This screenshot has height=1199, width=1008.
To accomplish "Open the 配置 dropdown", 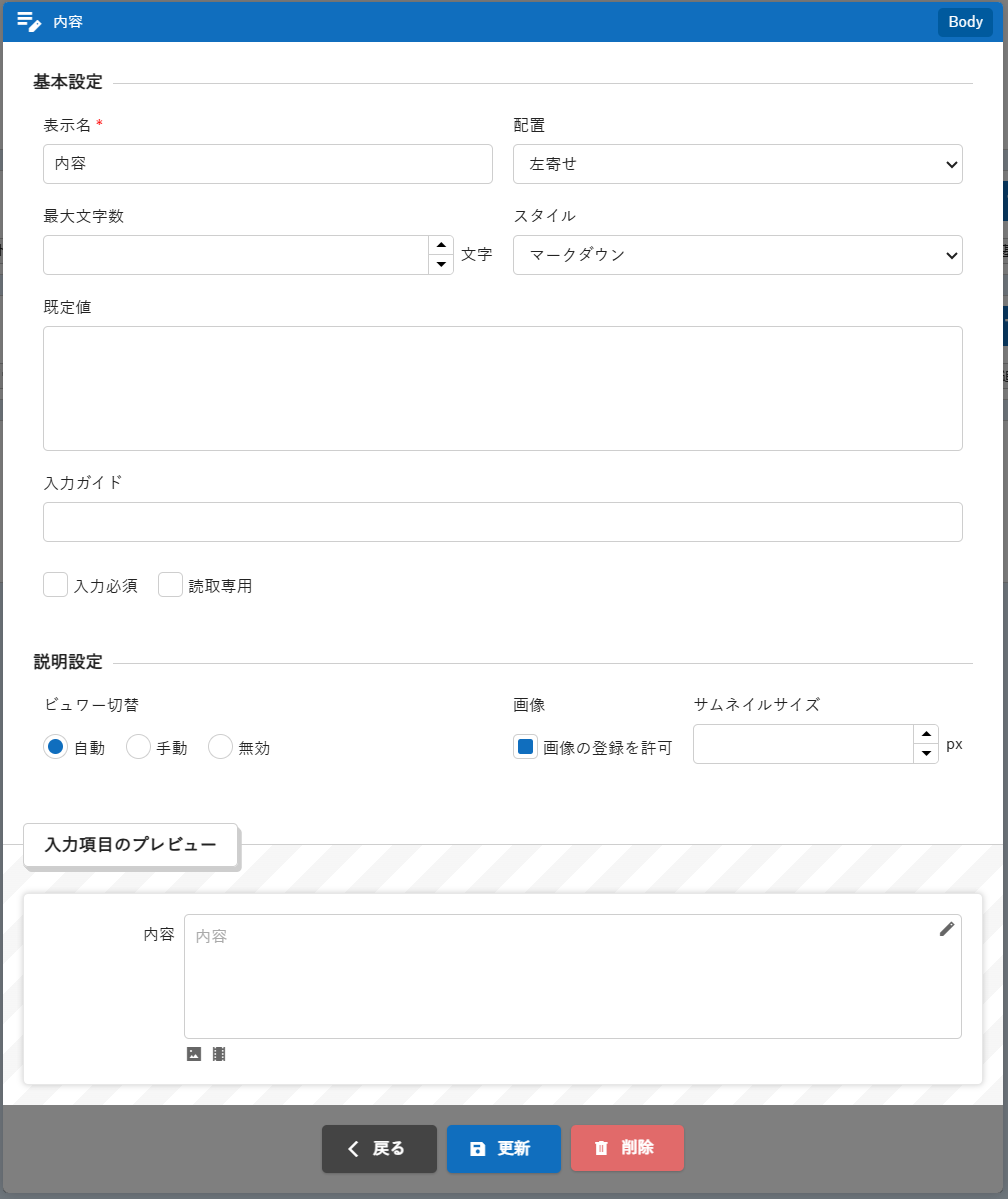I will pos(737,164).
